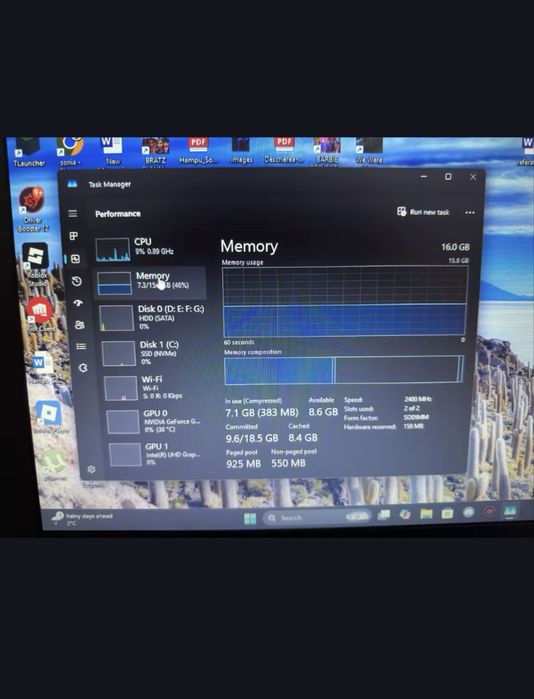Select the Disk 1 (C:) entry
This screenshot has height=699, width=534.
(153, 353)
